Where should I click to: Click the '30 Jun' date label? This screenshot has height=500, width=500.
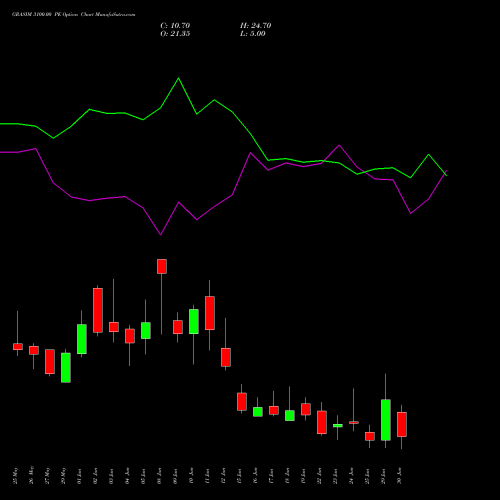click(399, 476)
